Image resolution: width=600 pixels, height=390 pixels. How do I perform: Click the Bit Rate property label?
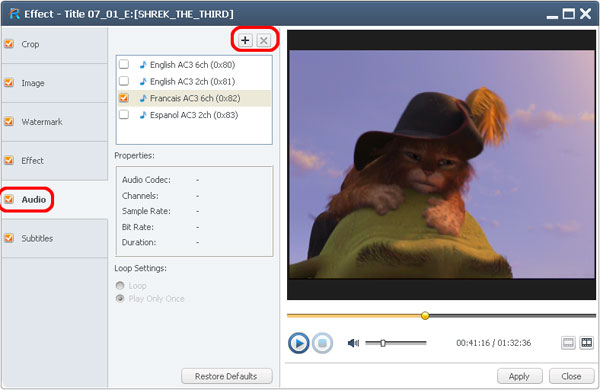(138, 227)
